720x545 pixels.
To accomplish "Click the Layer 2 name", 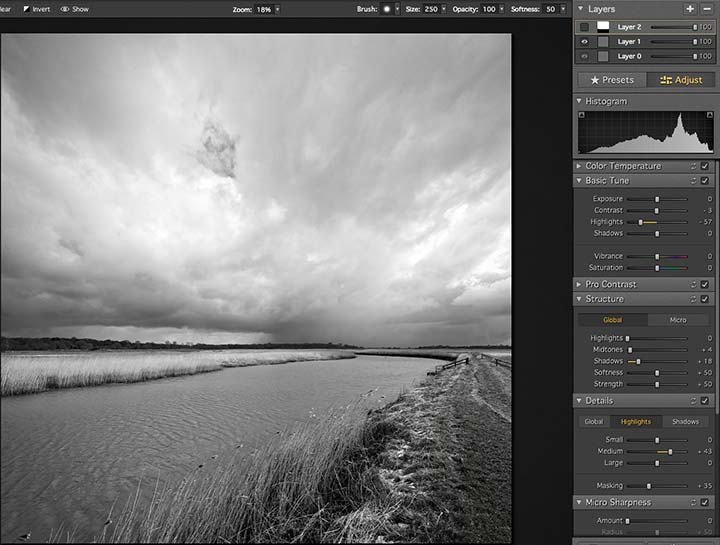I will tap(629, 27).
